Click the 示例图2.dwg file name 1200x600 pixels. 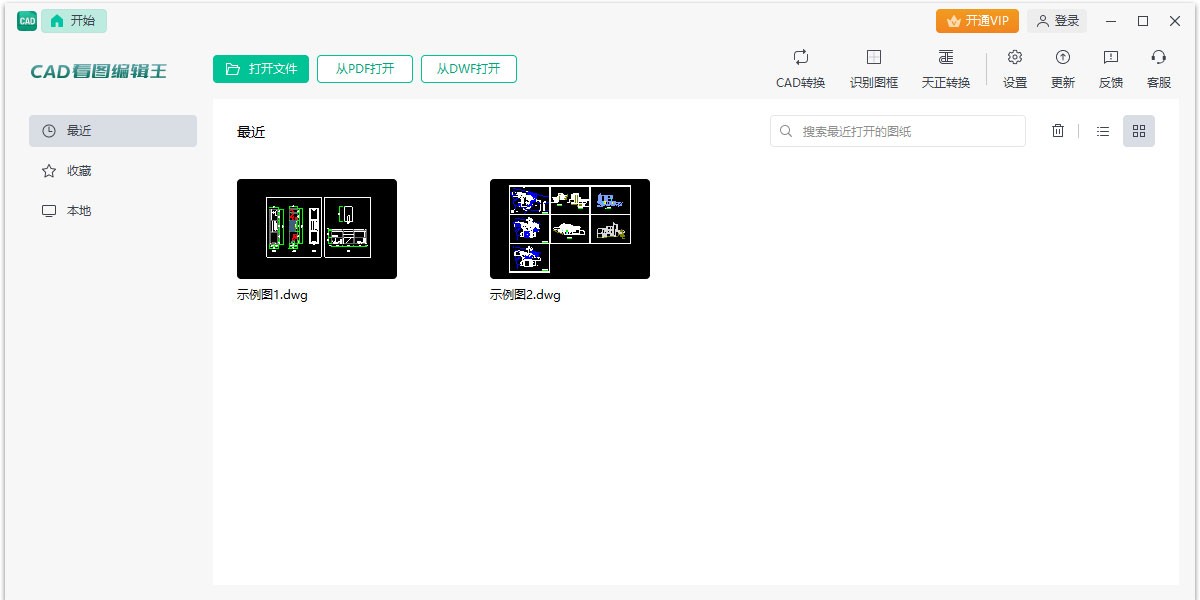[x=525, y=295]
